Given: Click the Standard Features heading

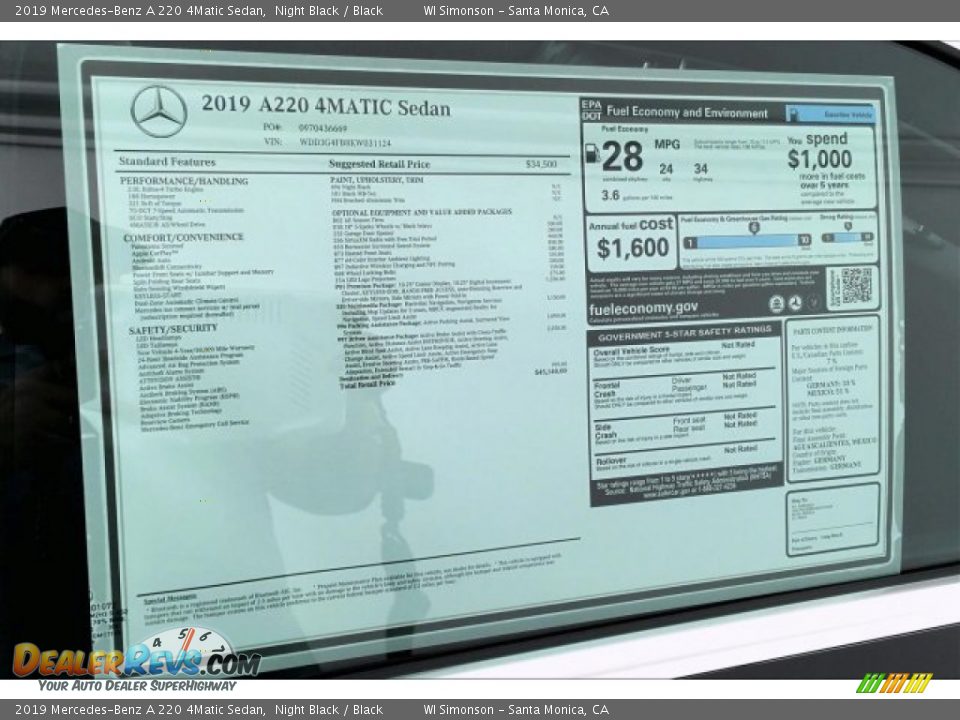Looking at the screenshot, I should tap(167, 161).
